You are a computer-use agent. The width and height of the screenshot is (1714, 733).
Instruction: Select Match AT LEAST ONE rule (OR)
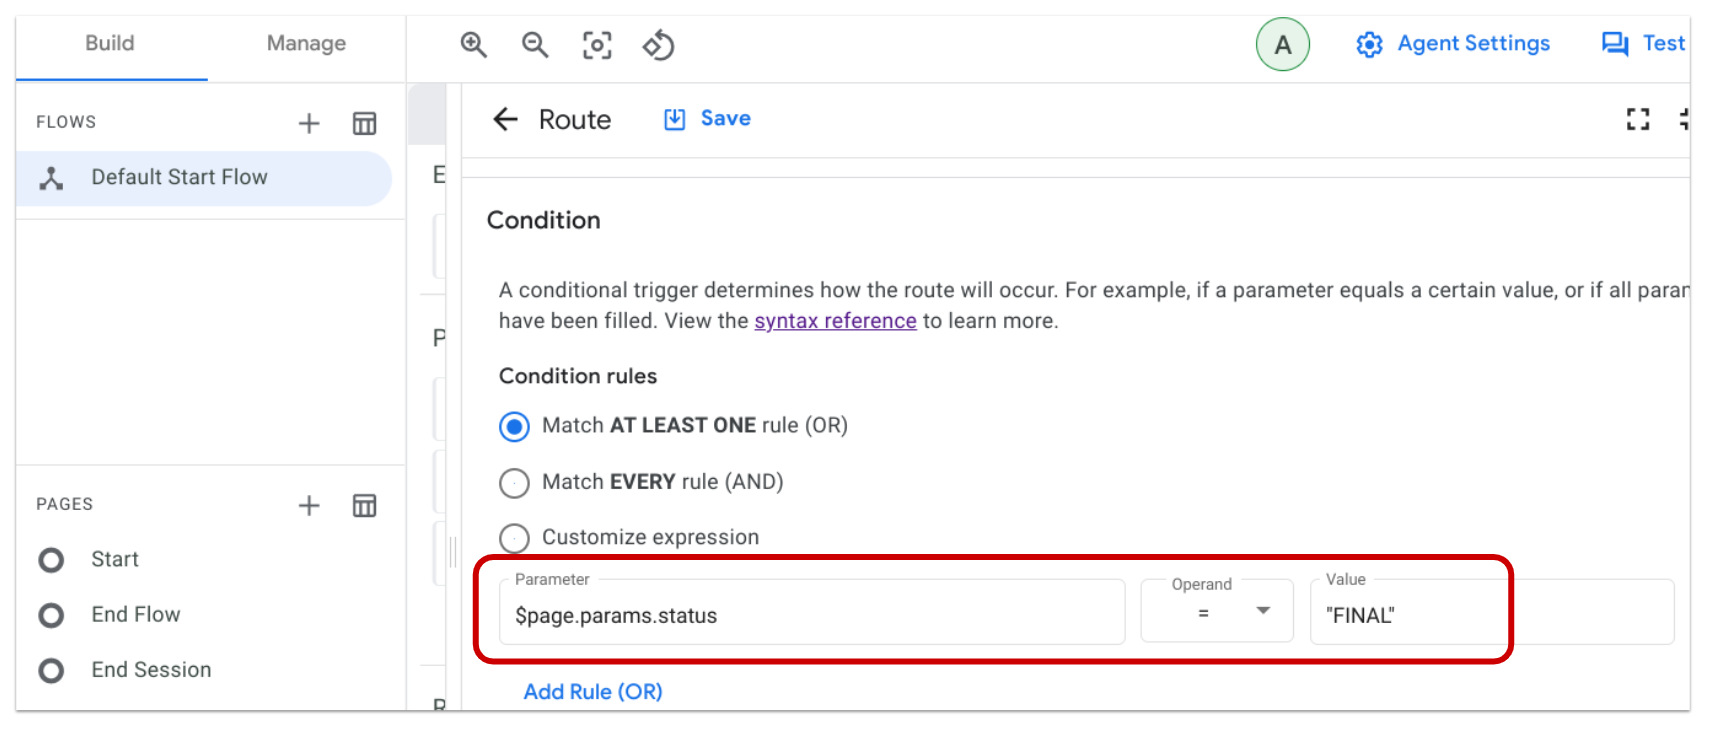pos(513,426)
